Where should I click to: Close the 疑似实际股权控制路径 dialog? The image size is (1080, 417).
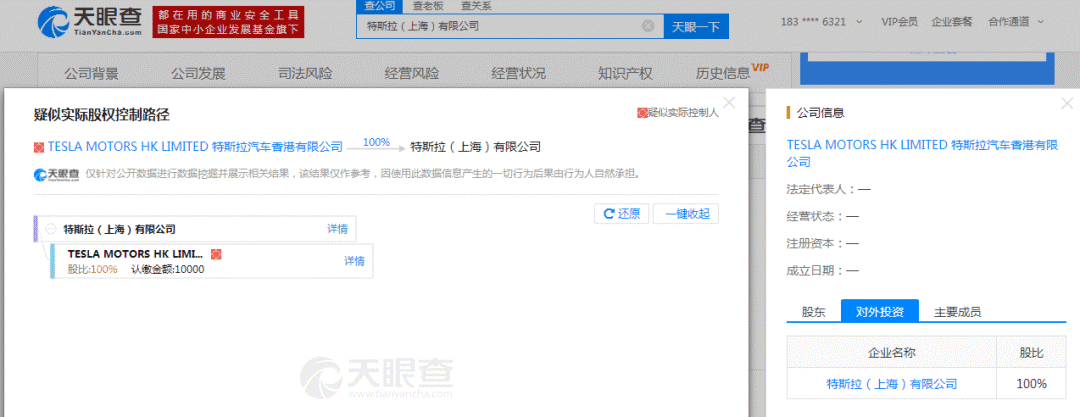click(729, 103)
